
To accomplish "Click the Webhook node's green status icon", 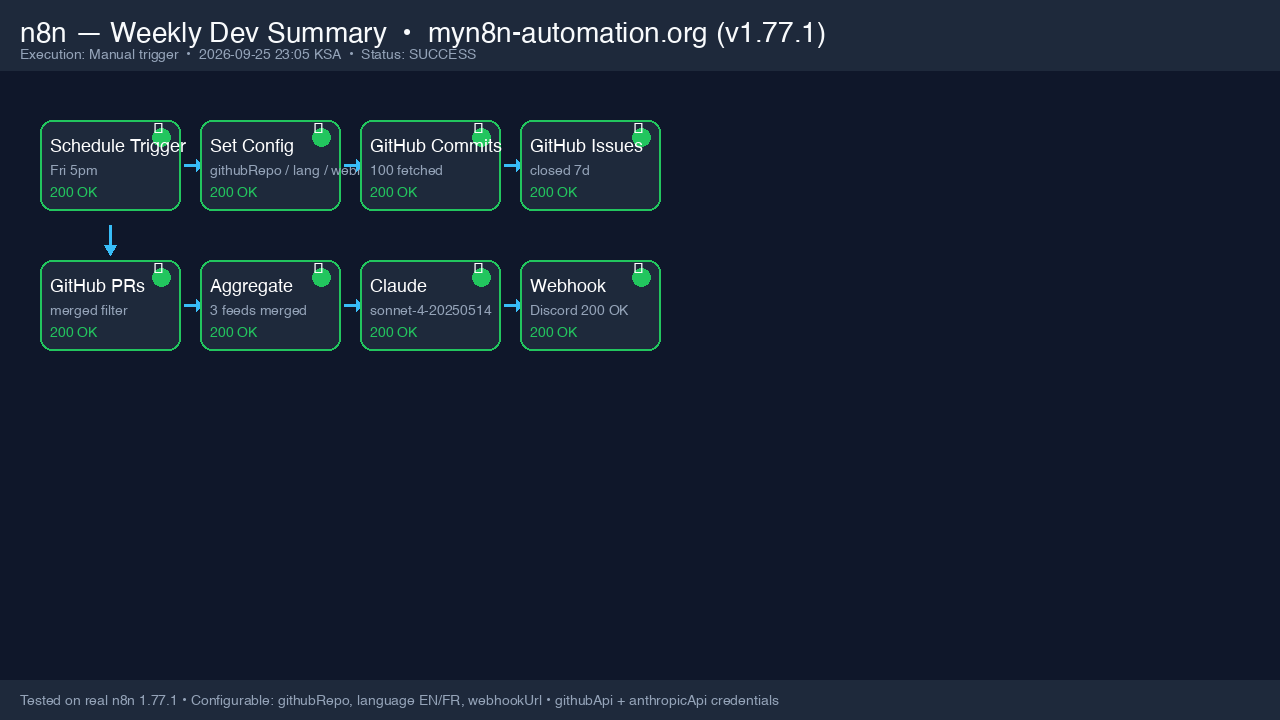I will (641, 277).
